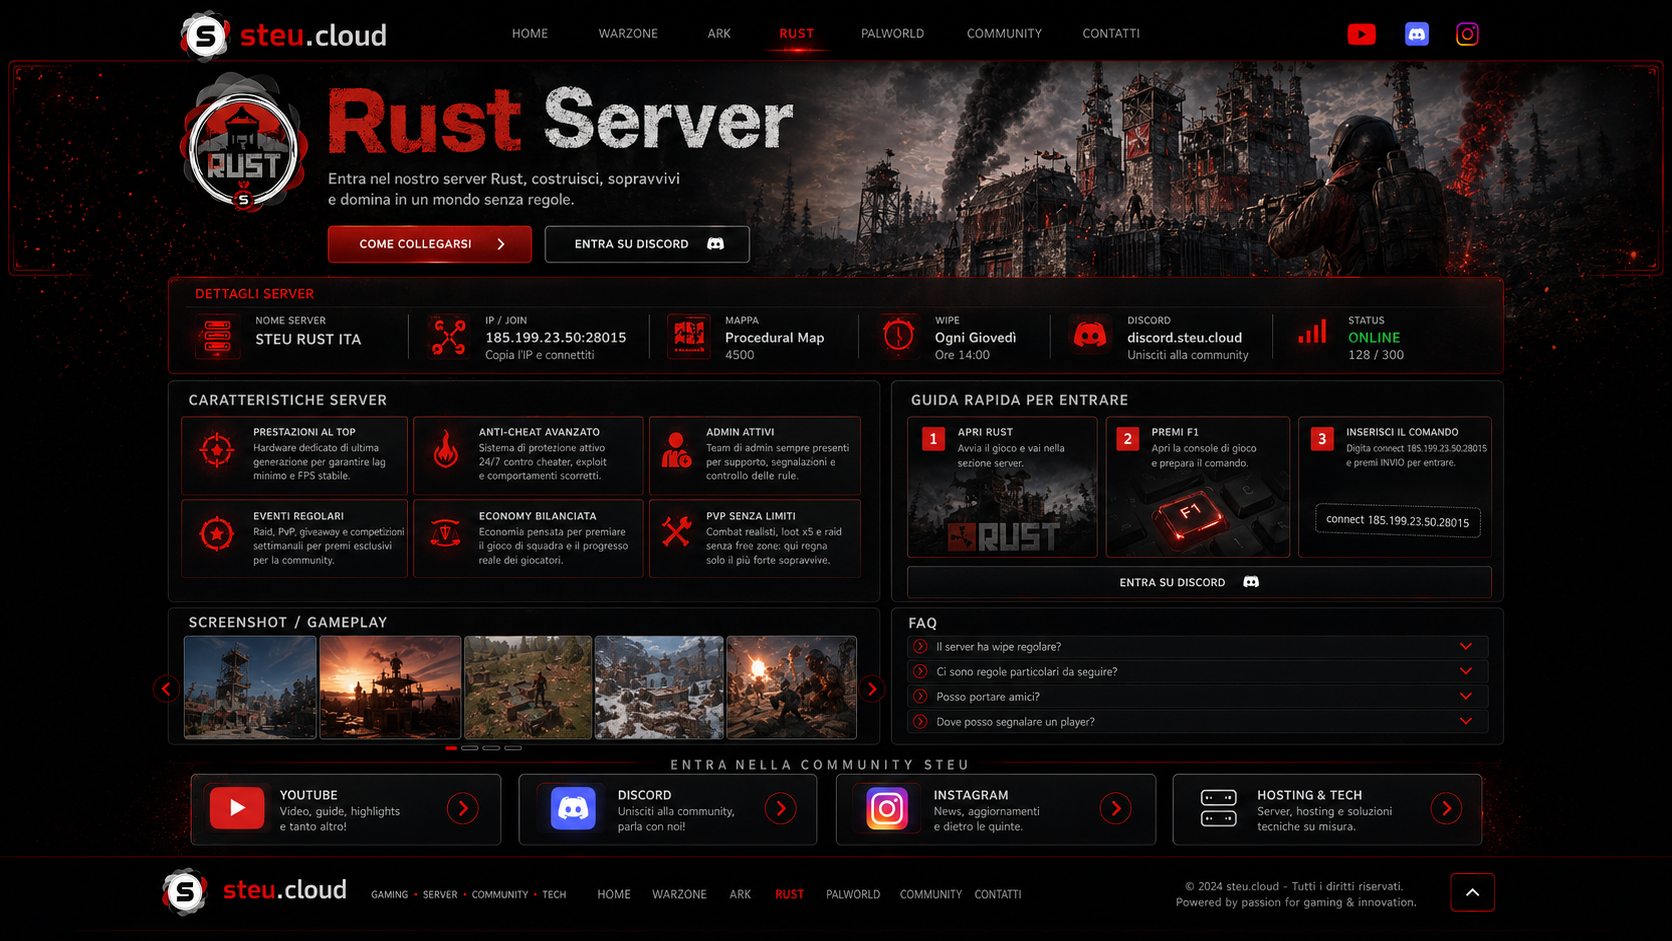Open the watchtower screenshot thumbnail
Screen dimensions: 1672x941
(x=250, y=688)
